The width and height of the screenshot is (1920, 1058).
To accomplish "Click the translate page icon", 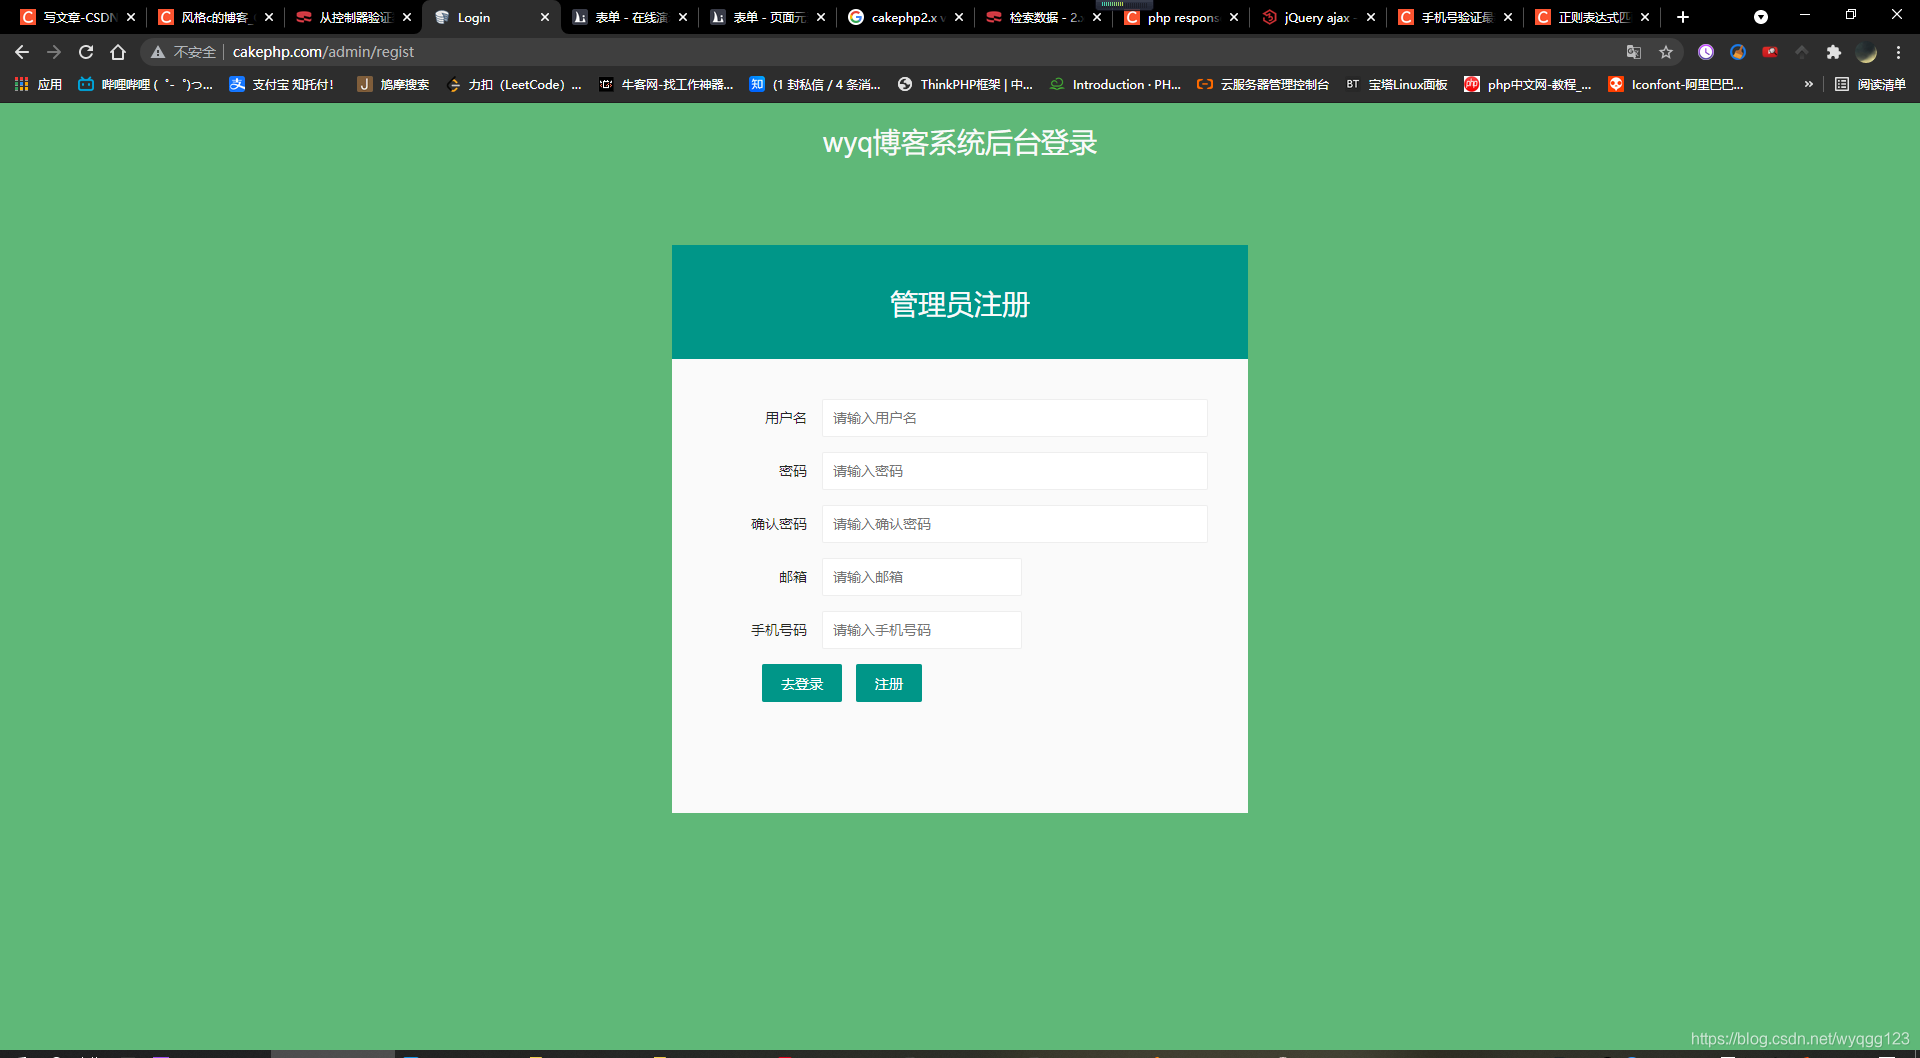I will [1634, 52].
